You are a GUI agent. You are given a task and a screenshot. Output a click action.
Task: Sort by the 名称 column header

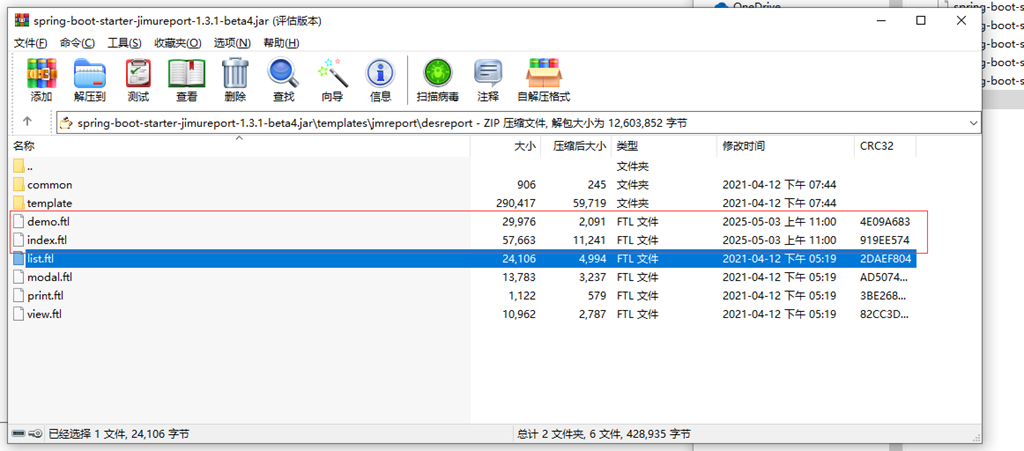[x=240, y=146]
